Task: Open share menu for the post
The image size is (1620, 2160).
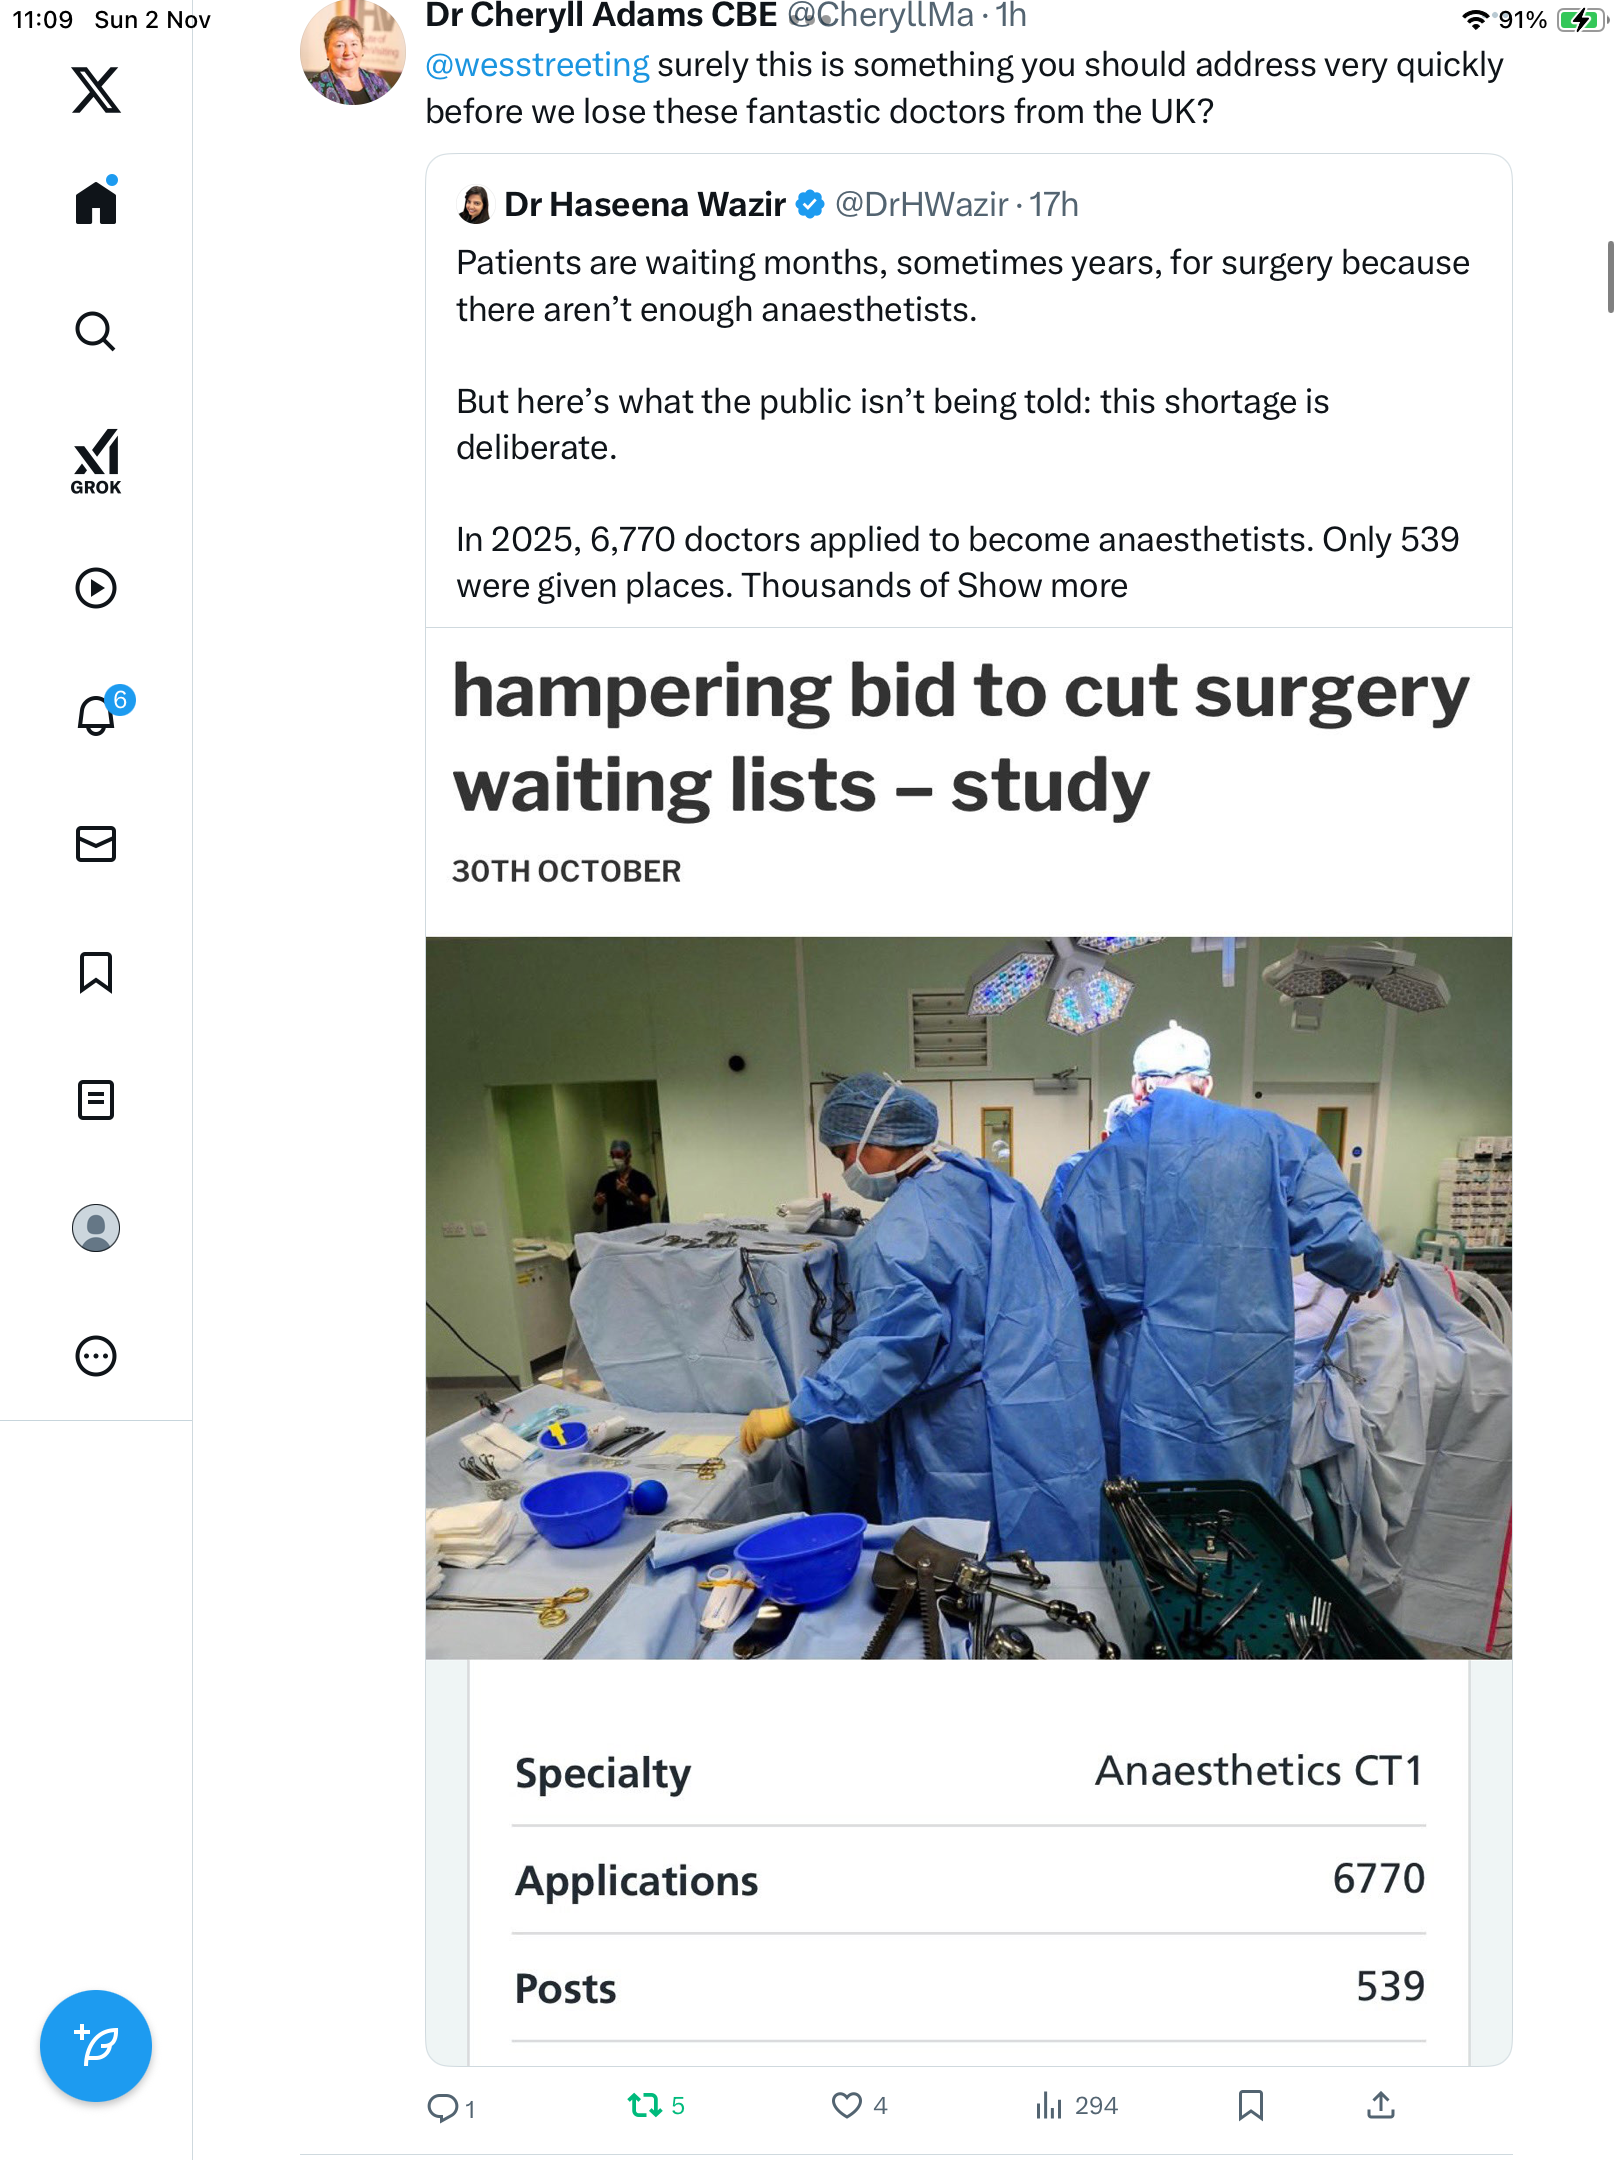Action: (1381, 2106)
